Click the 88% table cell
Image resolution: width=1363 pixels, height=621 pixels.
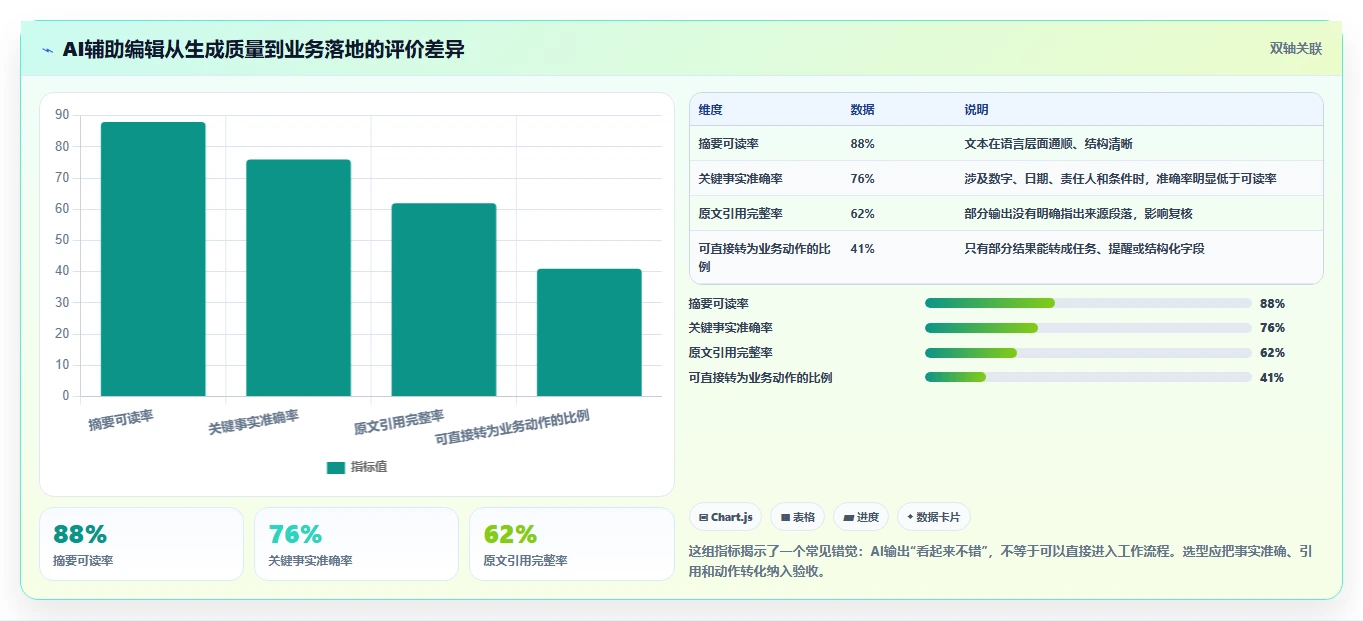tap(863, 144)
